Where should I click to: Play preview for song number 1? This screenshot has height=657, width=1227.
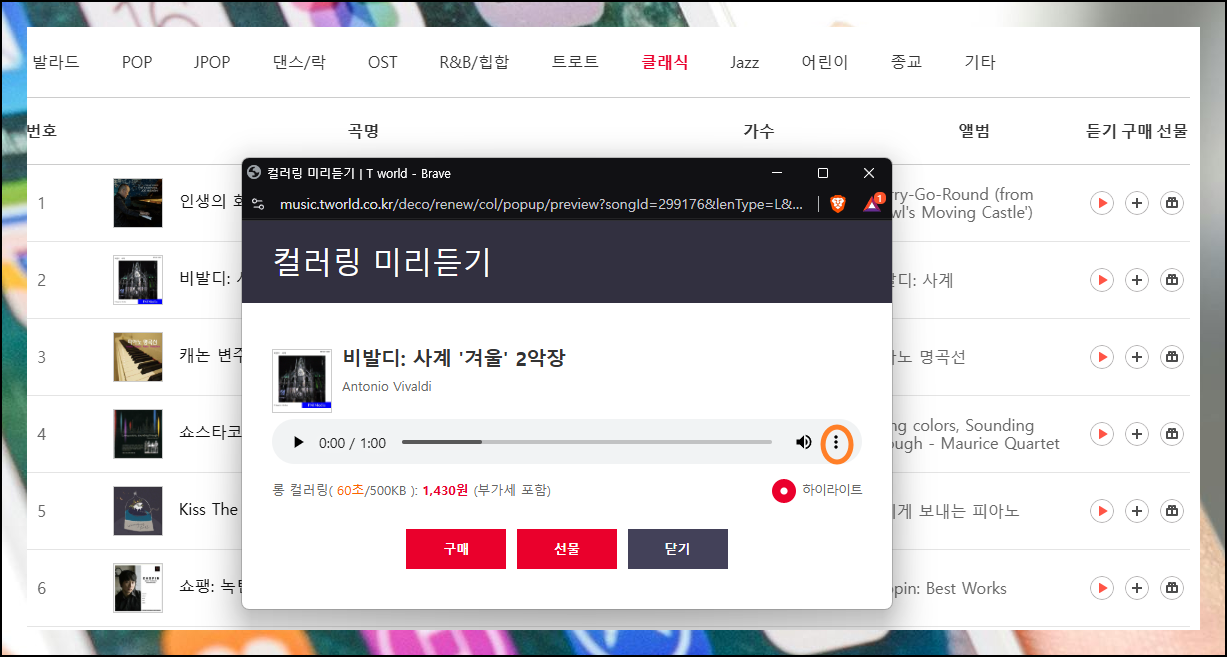1101,203
